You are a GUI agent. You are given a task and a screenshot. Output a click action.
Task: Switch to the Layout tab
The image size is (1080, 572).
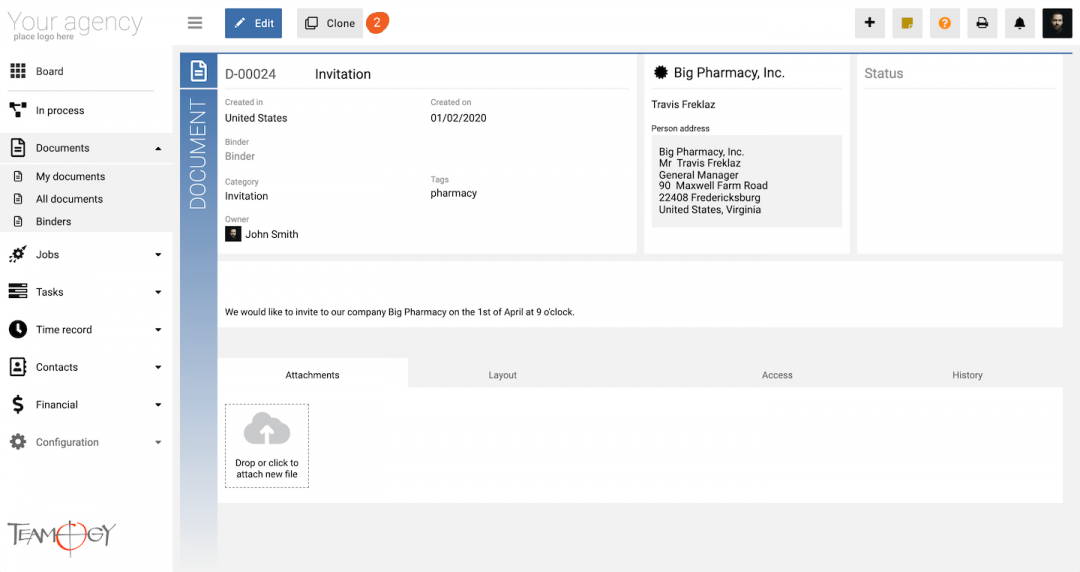502,375
